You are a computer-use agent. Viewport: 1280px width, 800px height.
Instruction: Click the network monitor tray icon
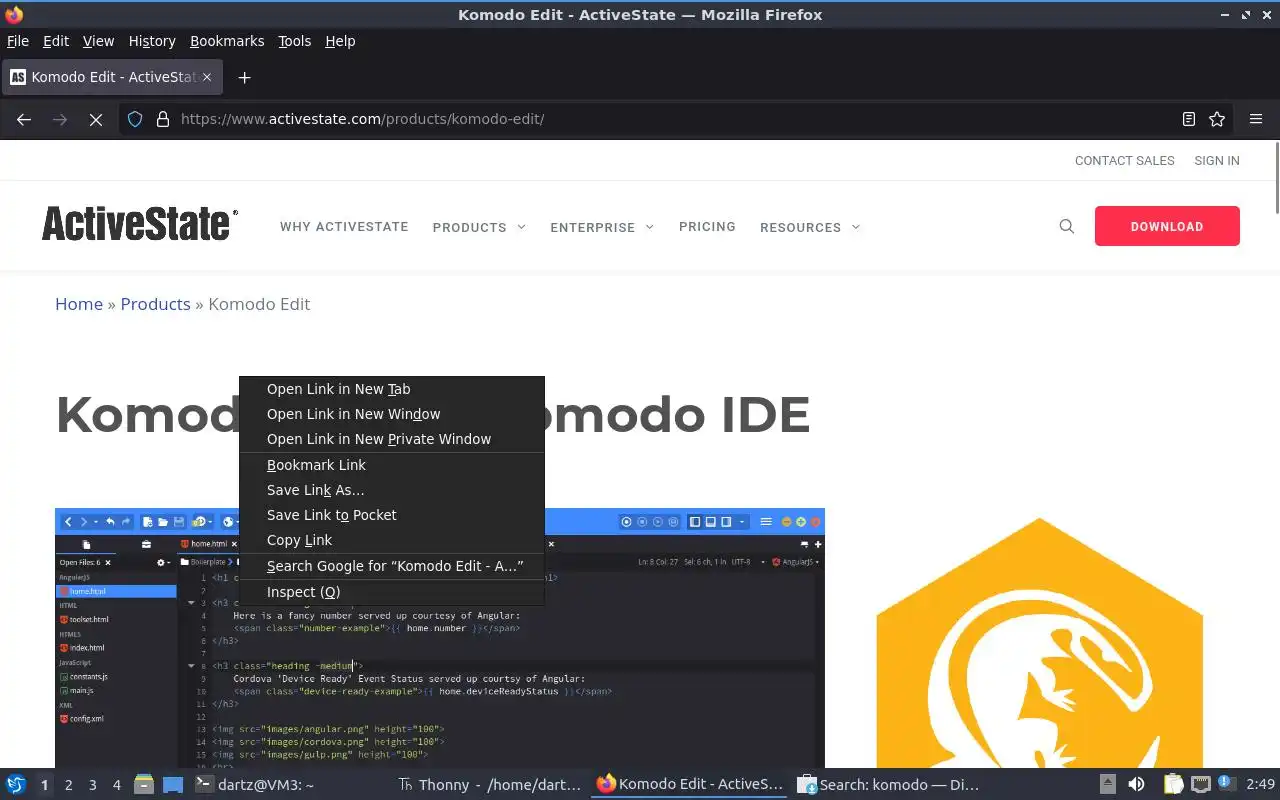[1201, 785]
